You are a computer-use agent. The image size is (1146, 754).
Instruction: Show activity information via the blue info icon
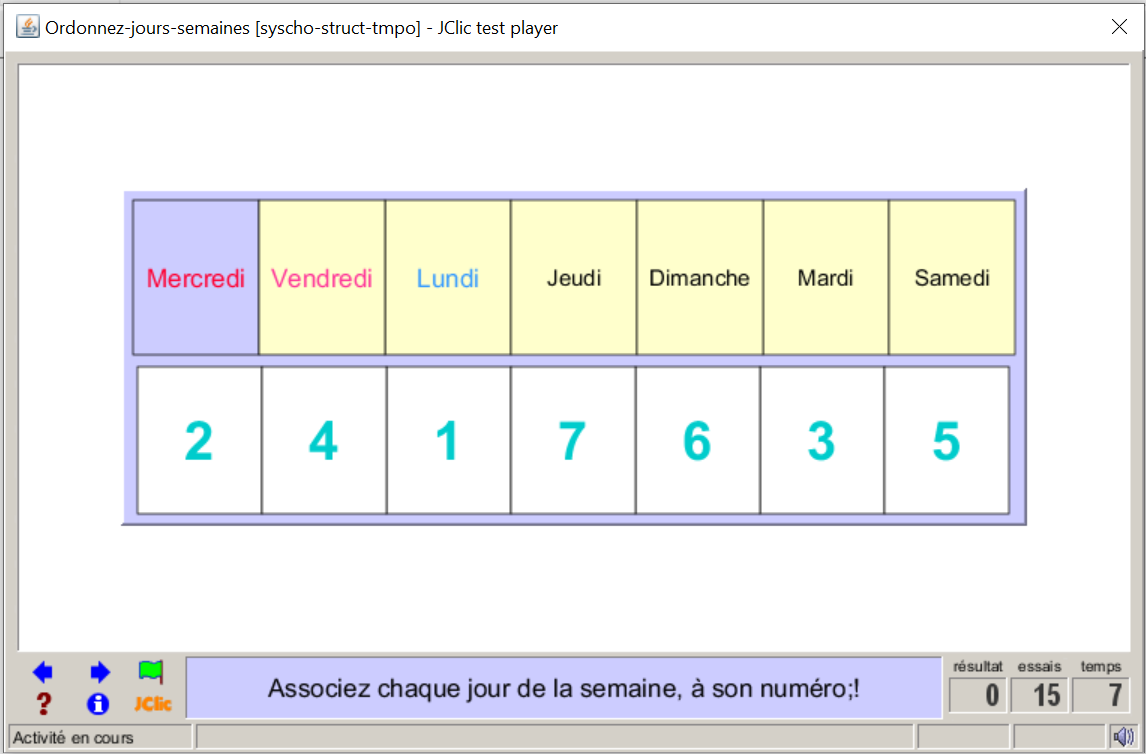point(98,704)
